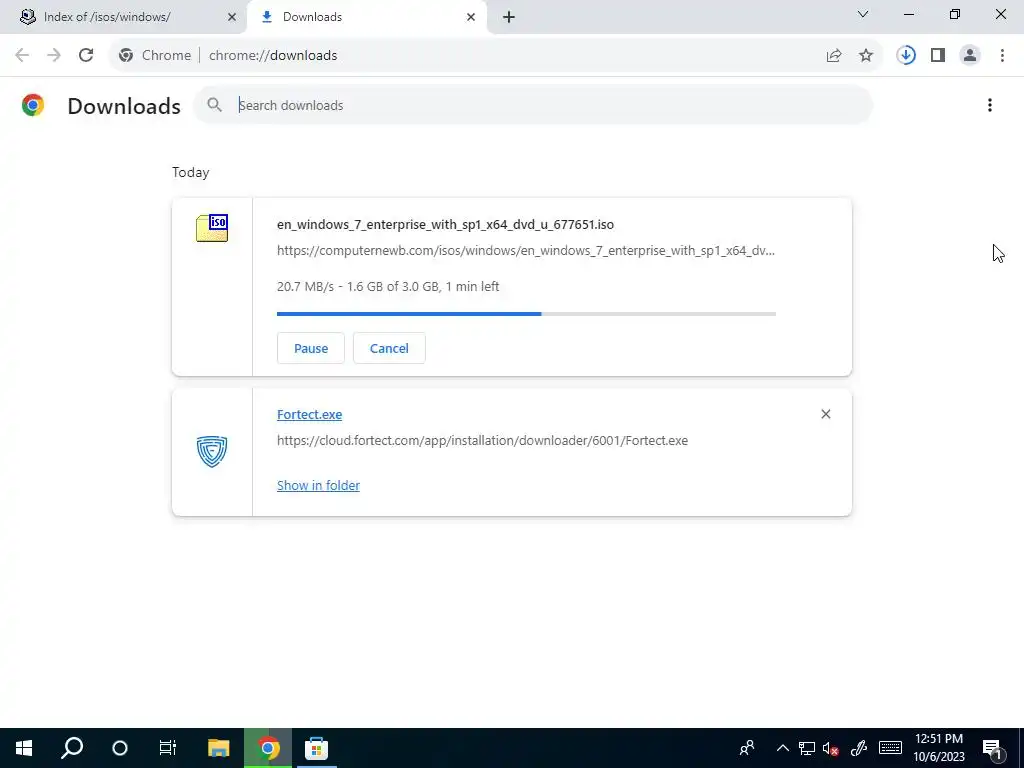This screenshot has width=1024, height=768.
Task: Click the ISO file icon
Action: click(x=212, y=228)
